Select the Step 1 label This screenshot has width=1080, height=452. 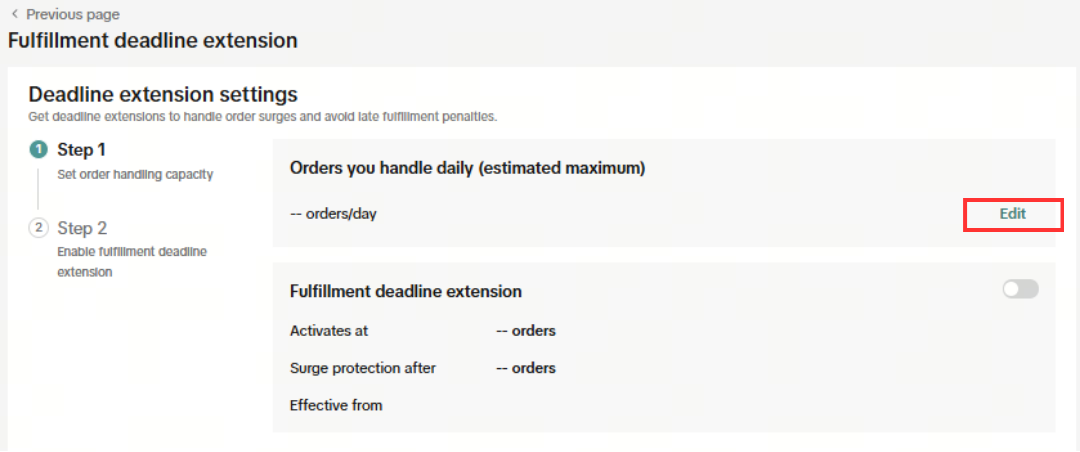82,150
